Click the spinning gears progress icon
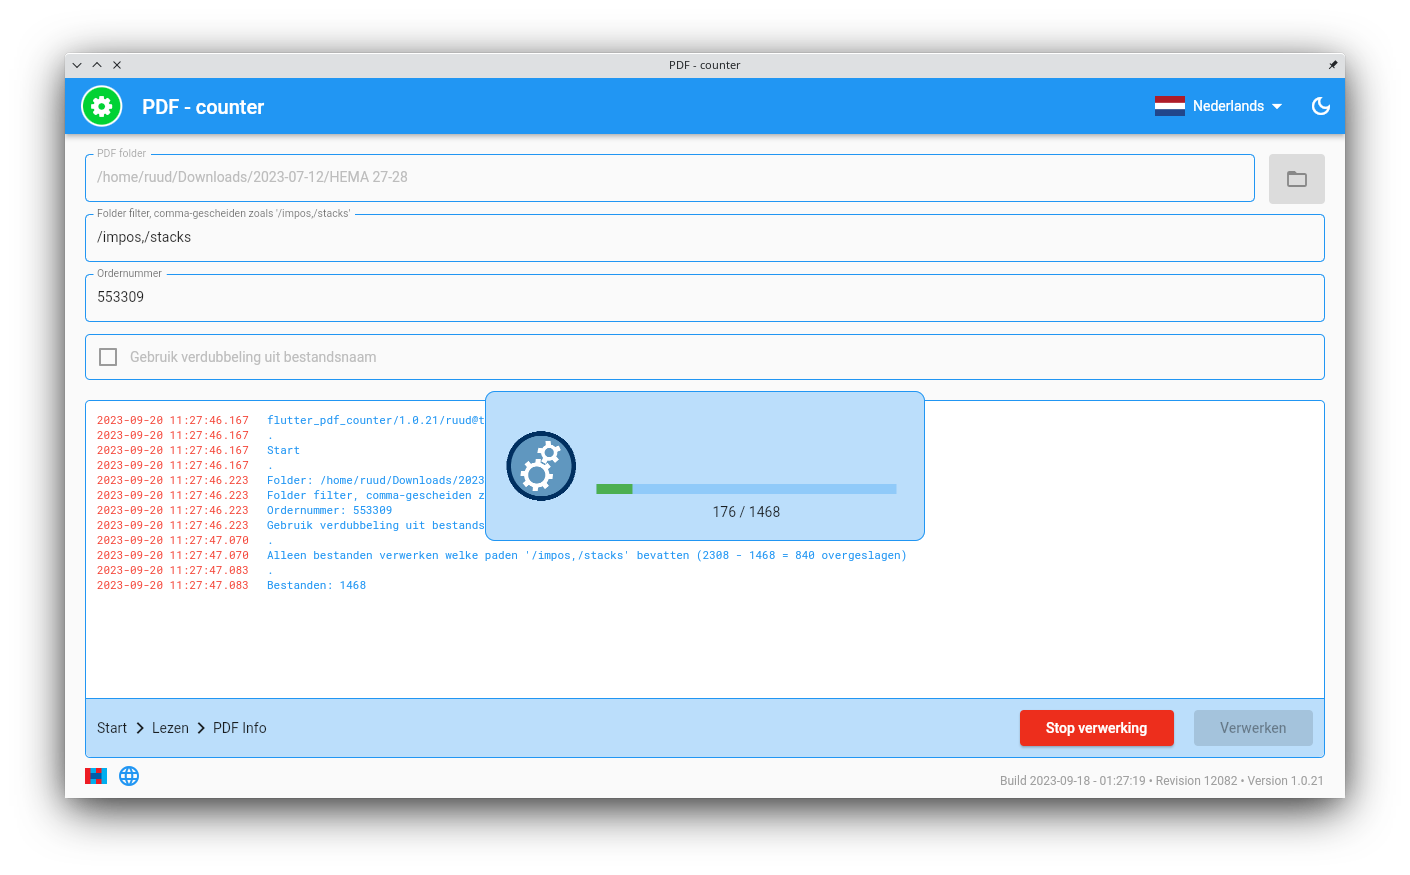 pos(541,466)
